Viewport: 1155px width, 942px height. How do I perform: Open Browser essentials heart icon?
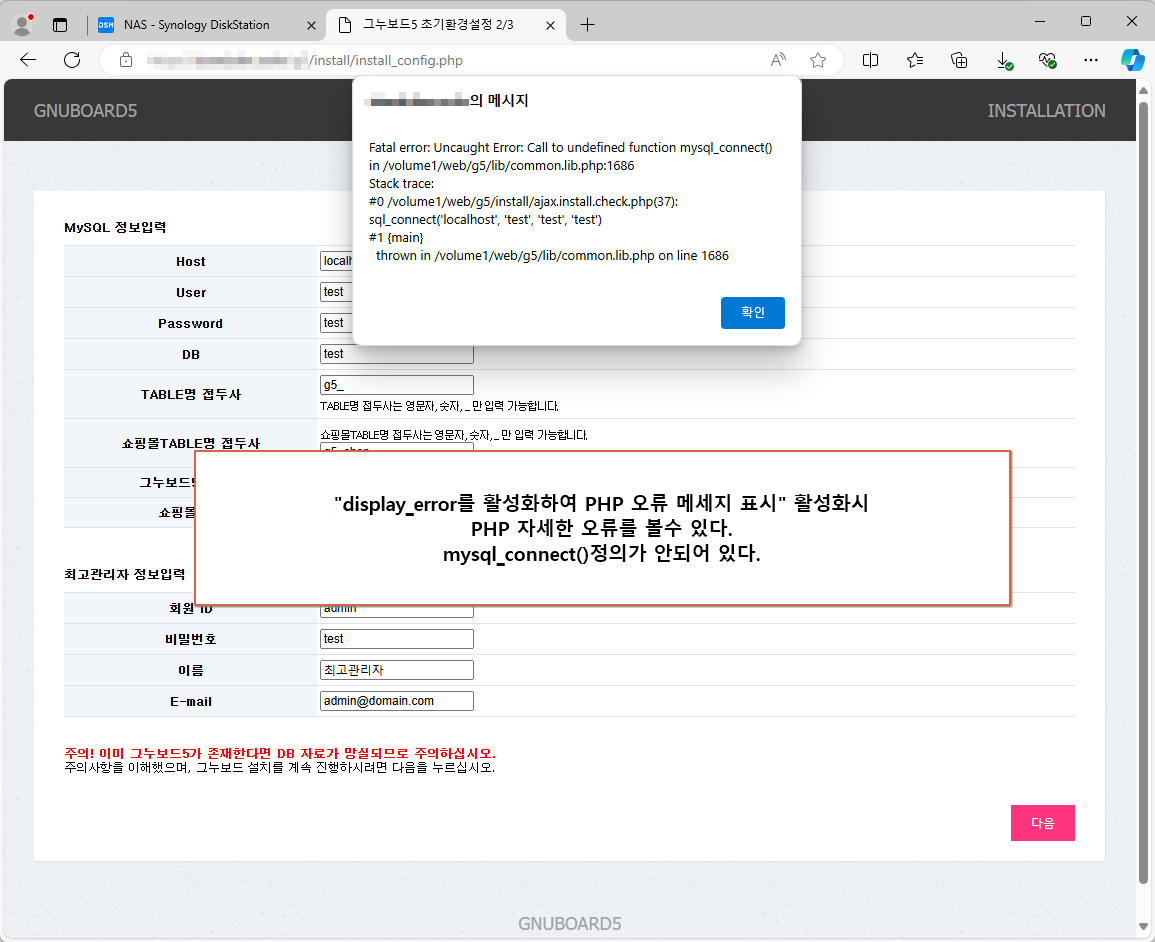coord(1047,60)
